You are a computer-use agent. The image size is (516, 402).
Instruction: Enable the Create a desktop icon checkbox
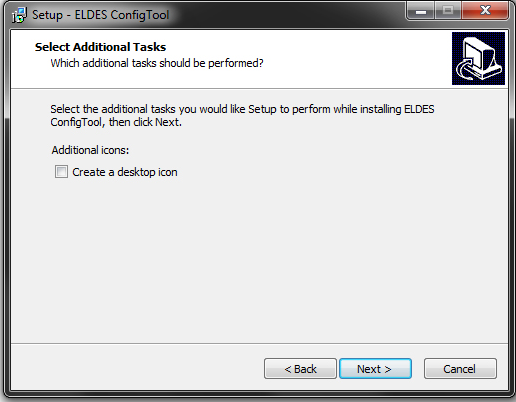61,172
